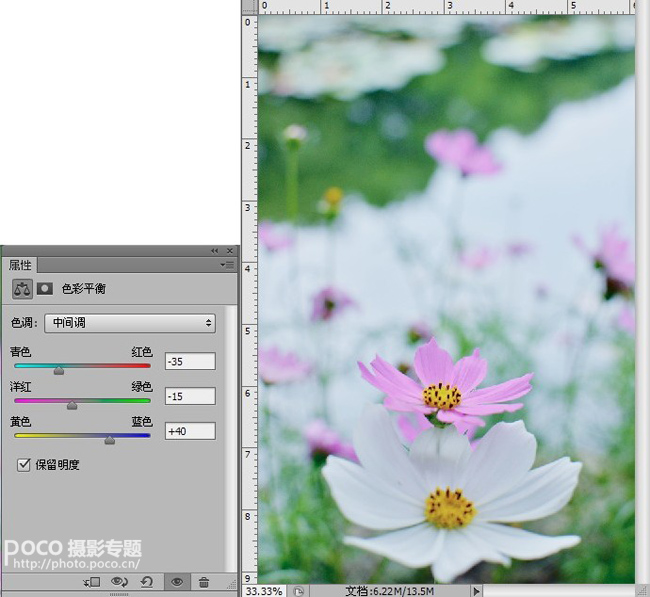
Task: Close the Properties panel
Action: coord(230,251)
